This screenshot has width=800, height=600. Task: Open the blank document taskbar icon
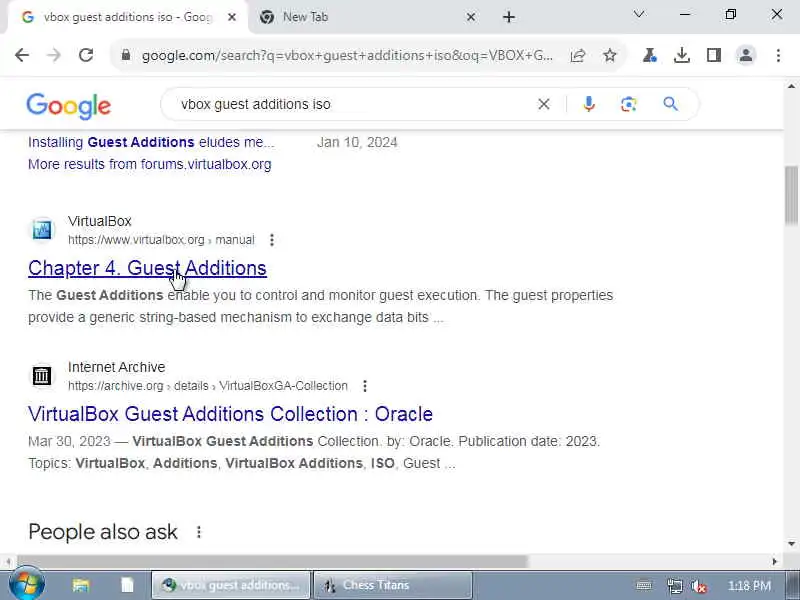pyautogui.click(x=127, y=585)
